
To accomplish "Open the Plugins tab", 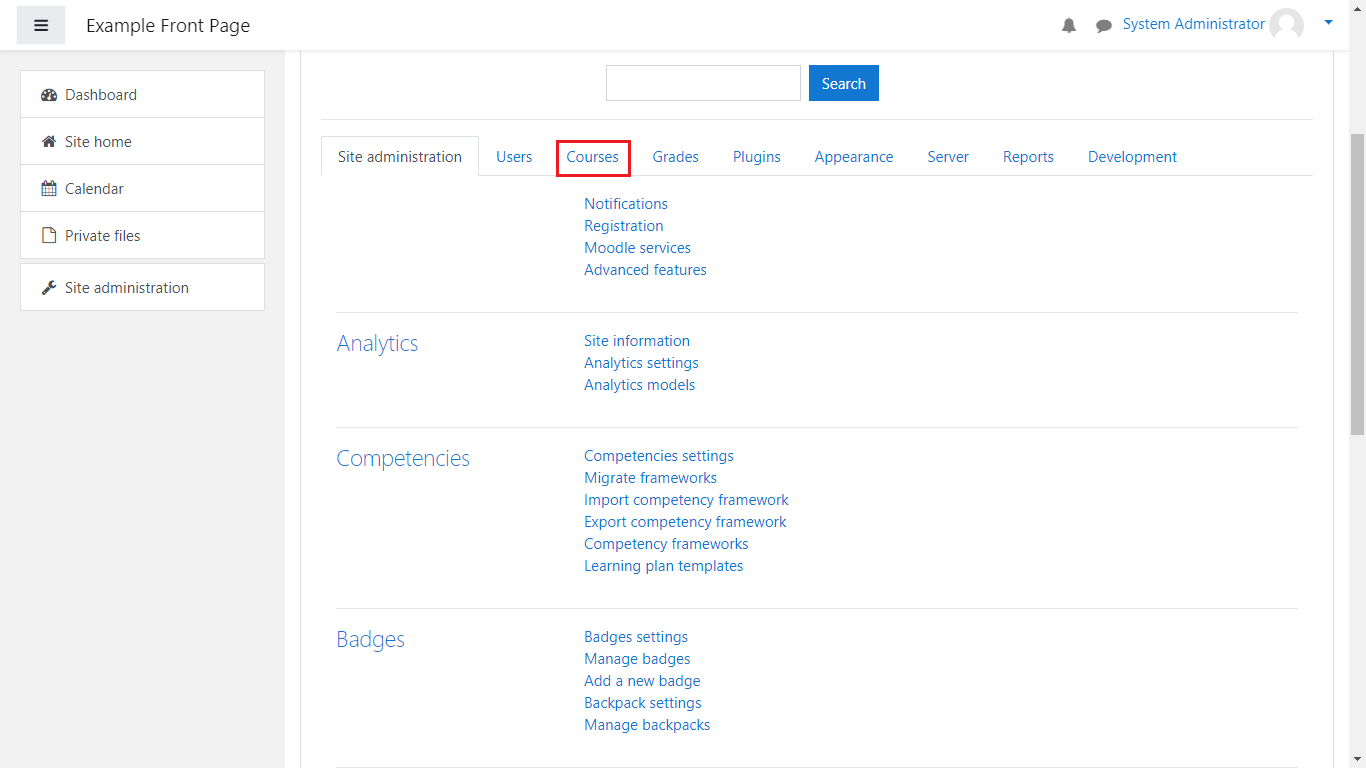I will coord(756,157).
